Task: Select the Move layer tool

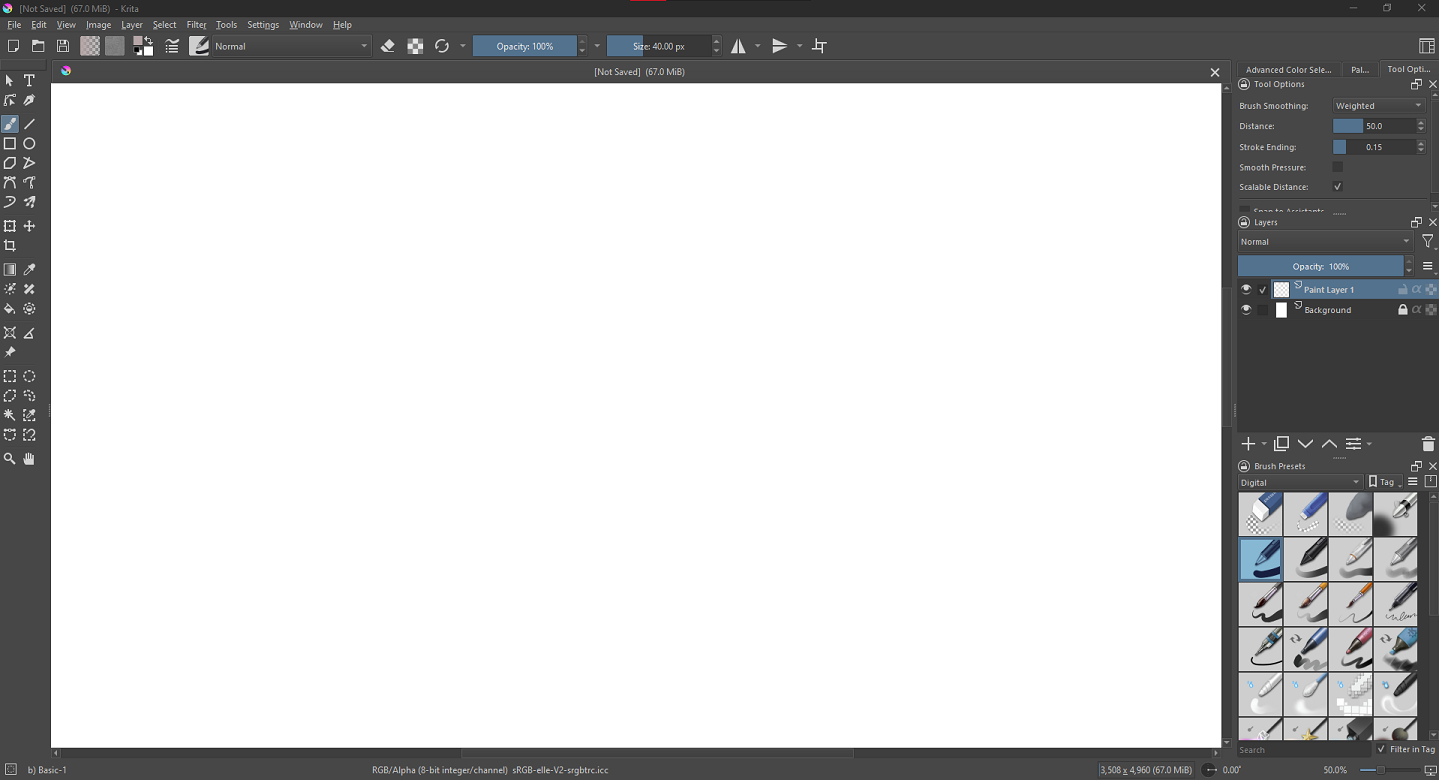Action: coord(29,227)
